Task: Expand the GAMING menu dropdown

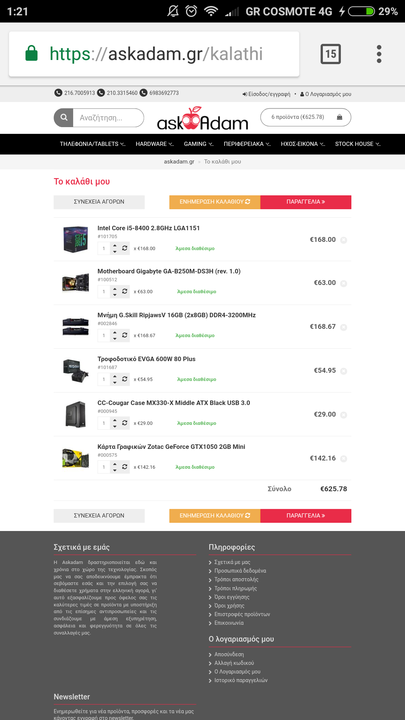Action: (x=198, y=144)
